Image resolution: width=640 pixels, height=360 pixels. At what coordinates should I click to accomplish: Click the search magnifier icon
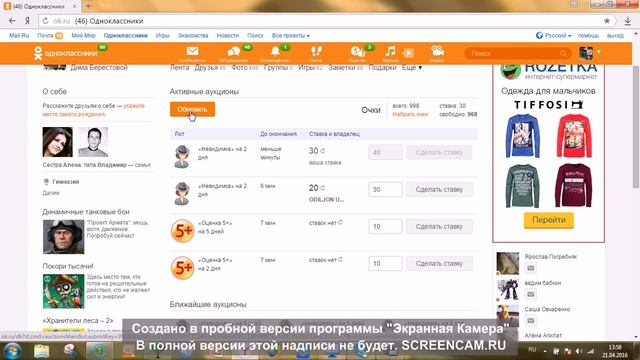[x=564, y=53]
